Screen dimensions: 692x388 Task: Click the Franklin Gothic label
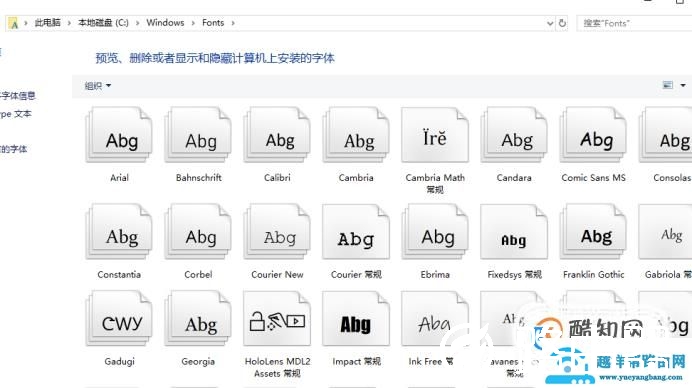click(594, 275)
